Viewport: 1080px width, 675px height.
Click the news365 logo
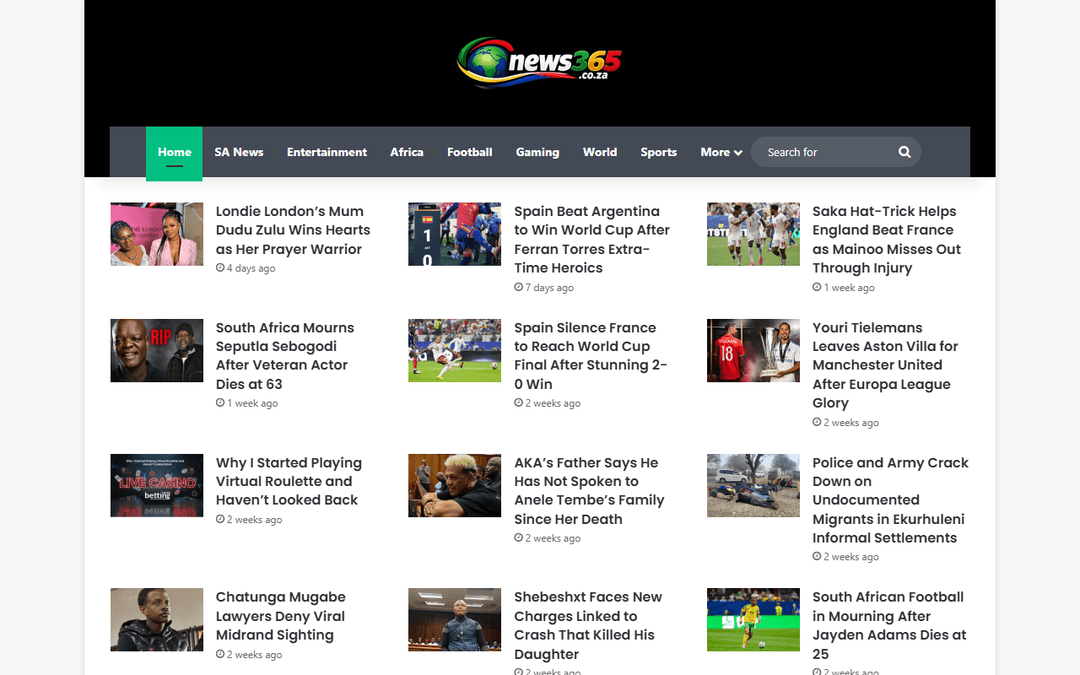[x=539, y=62]
